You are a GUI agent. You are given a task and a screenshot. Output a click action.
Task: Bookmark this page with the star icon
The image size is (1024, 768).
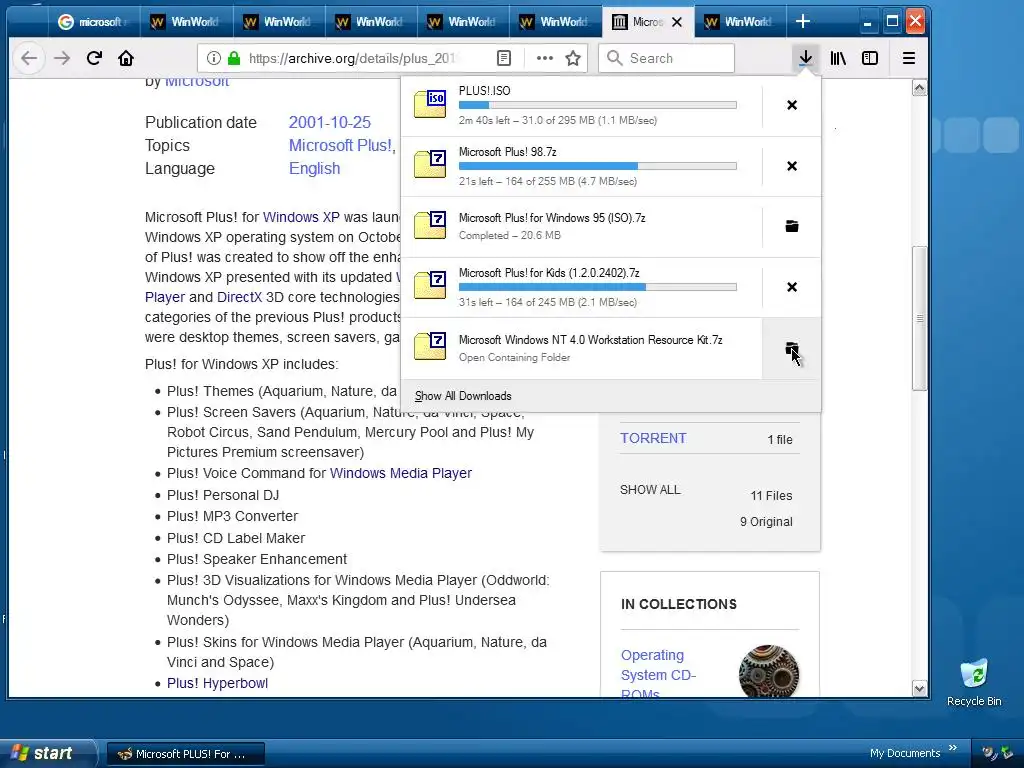click(x=573, y=58)
